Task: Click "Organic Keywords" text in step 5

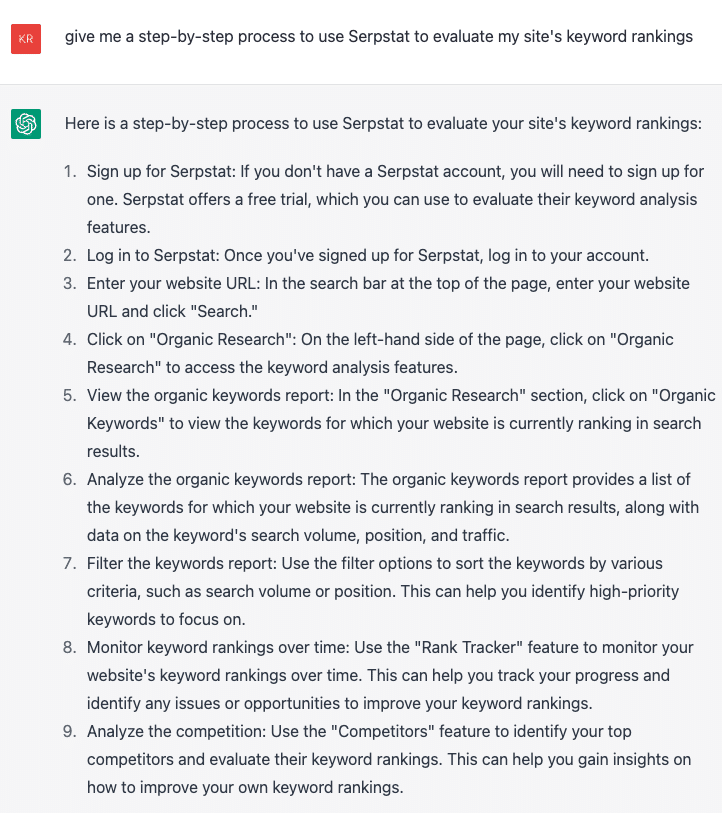Action: (126, 423)
